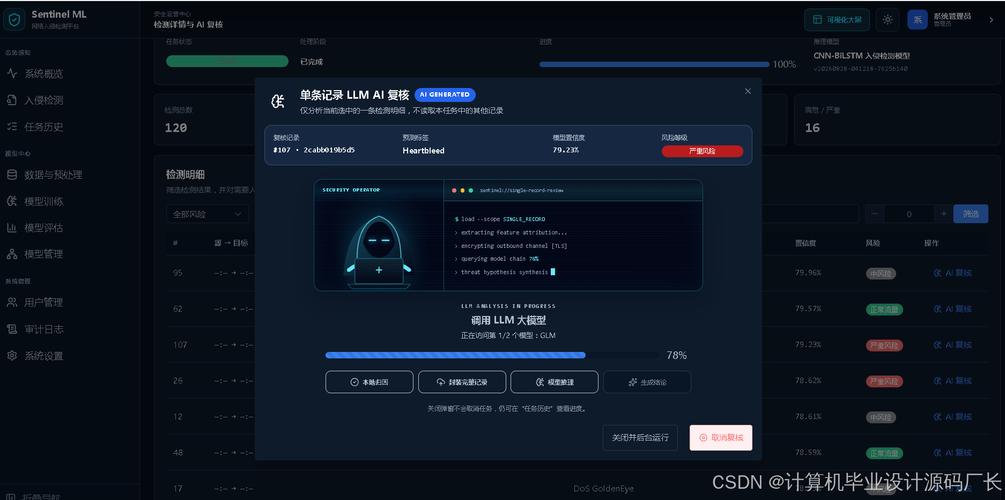This screenshot has height=500, width=1005.
Task: Click the green terminal window dot
Action: click(470, 190)
